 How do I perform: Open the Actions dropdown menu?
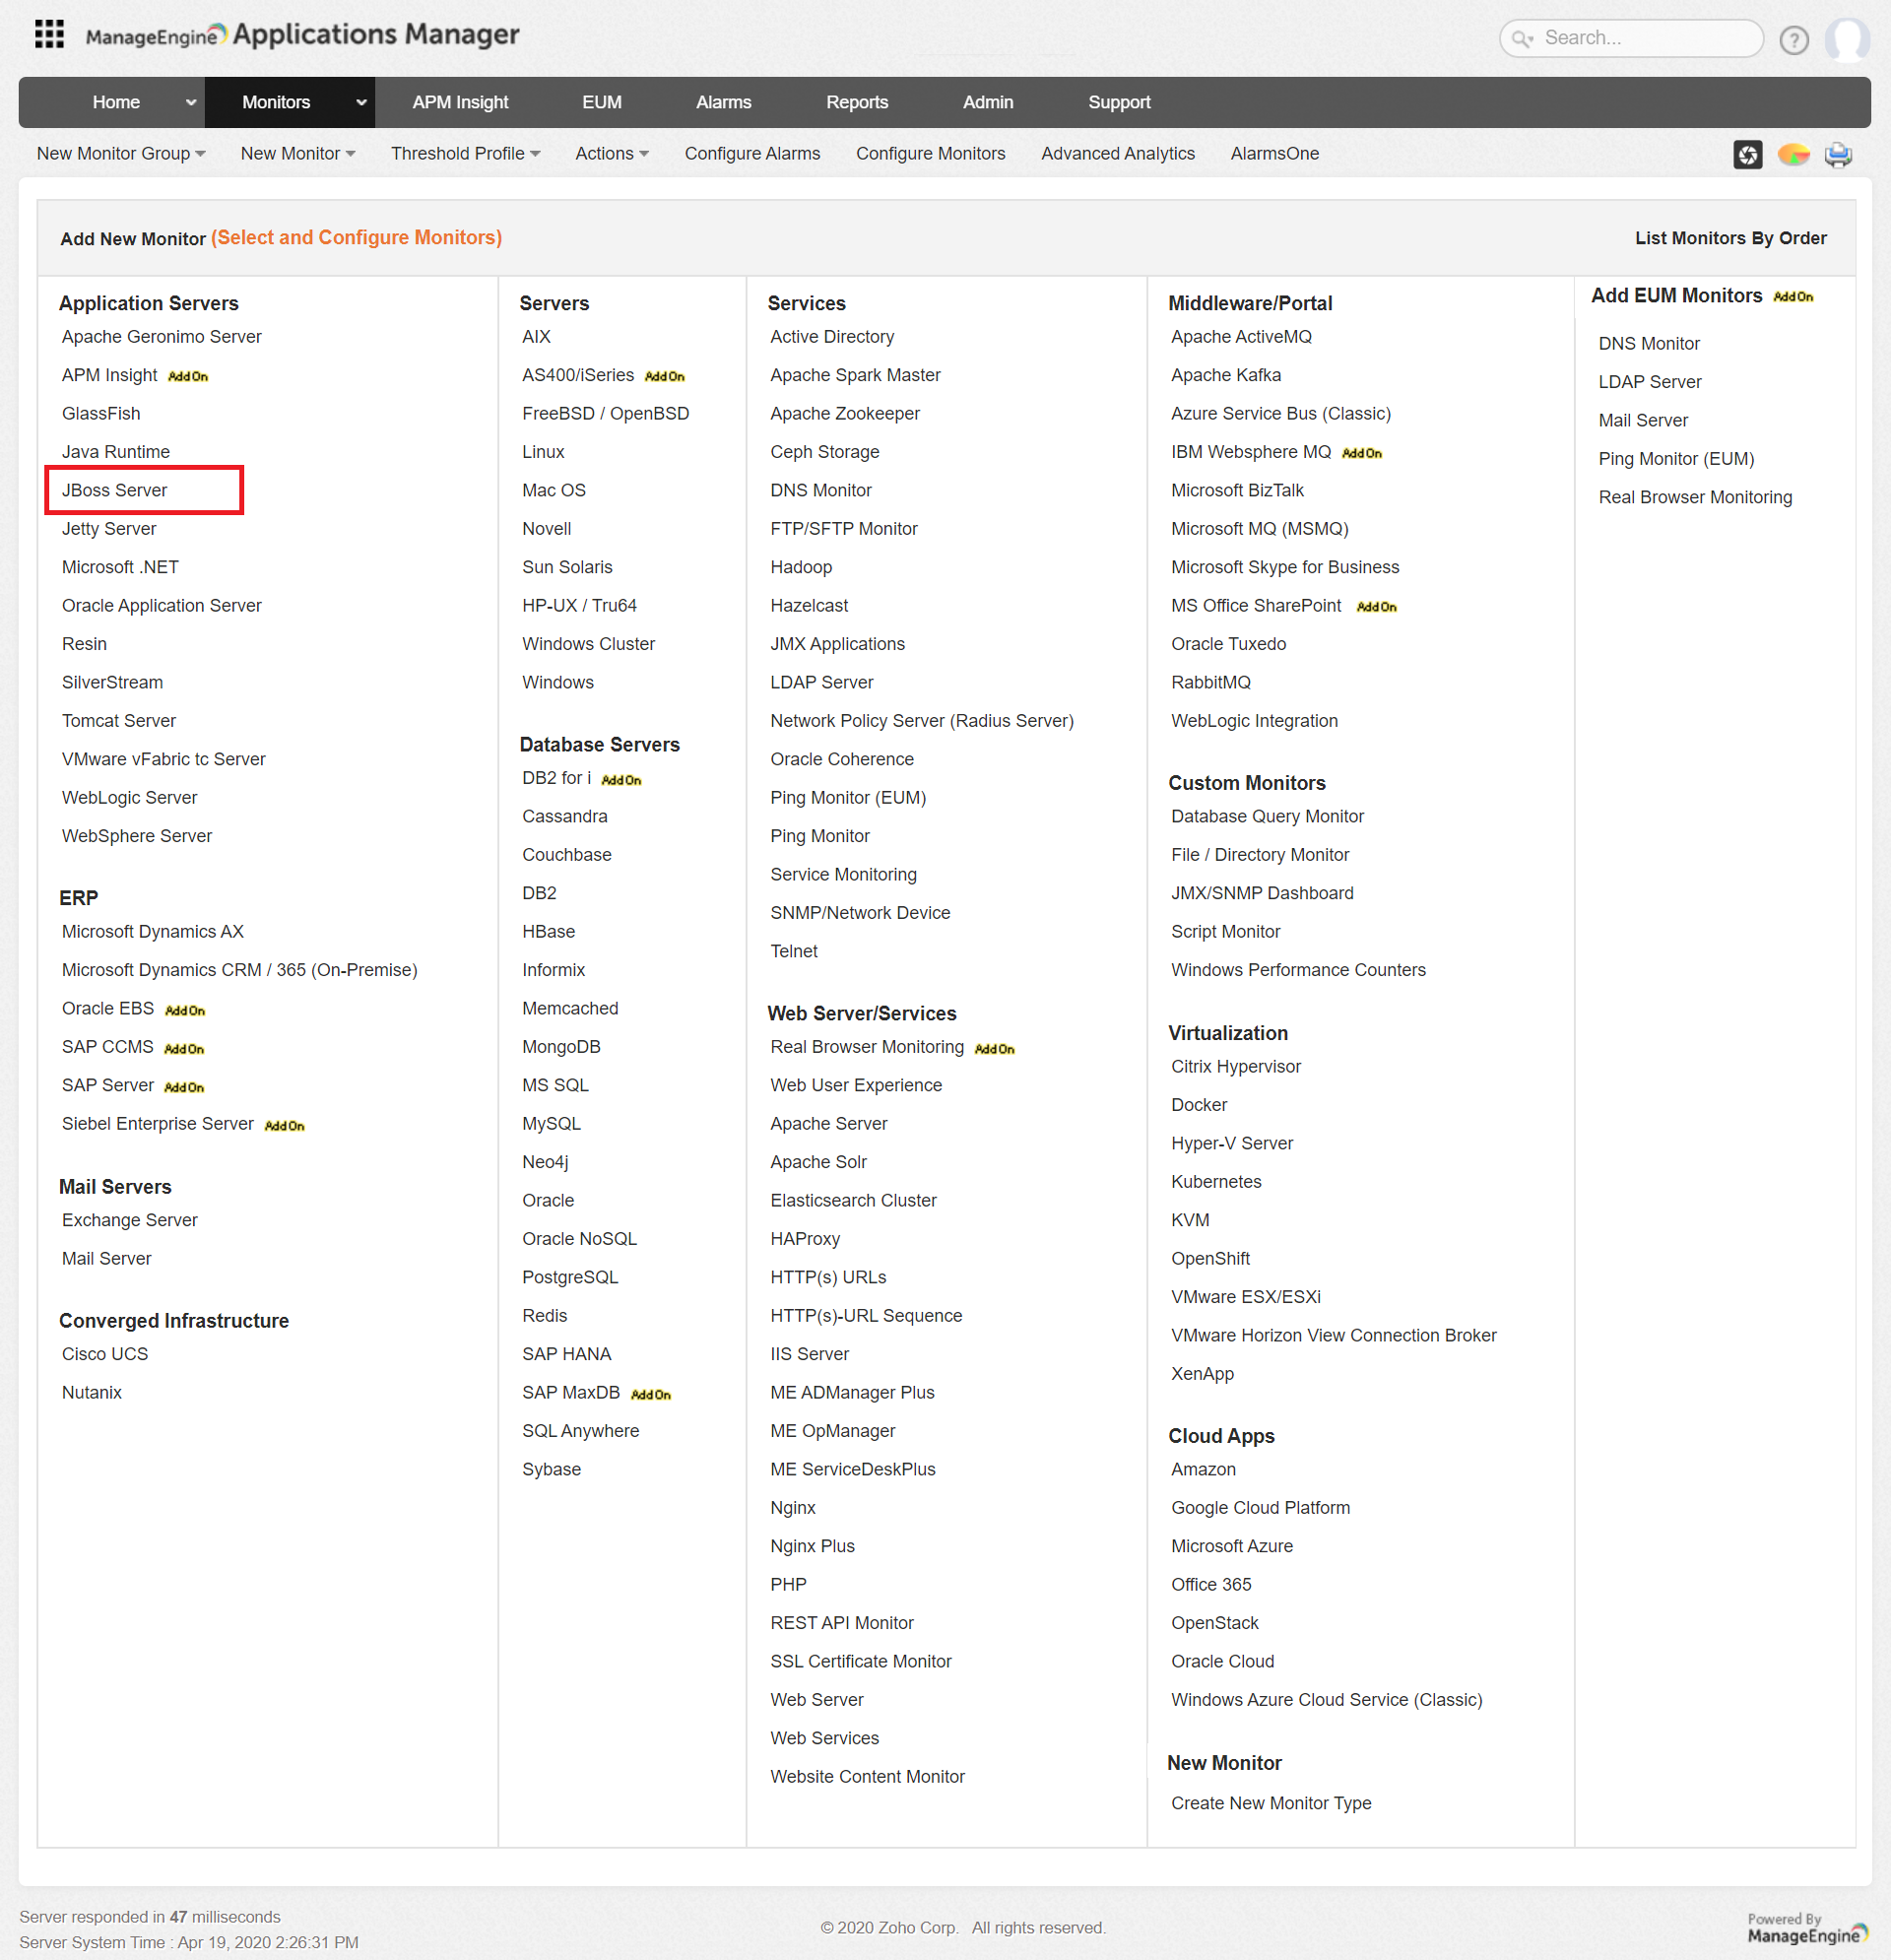coord(611,153)
